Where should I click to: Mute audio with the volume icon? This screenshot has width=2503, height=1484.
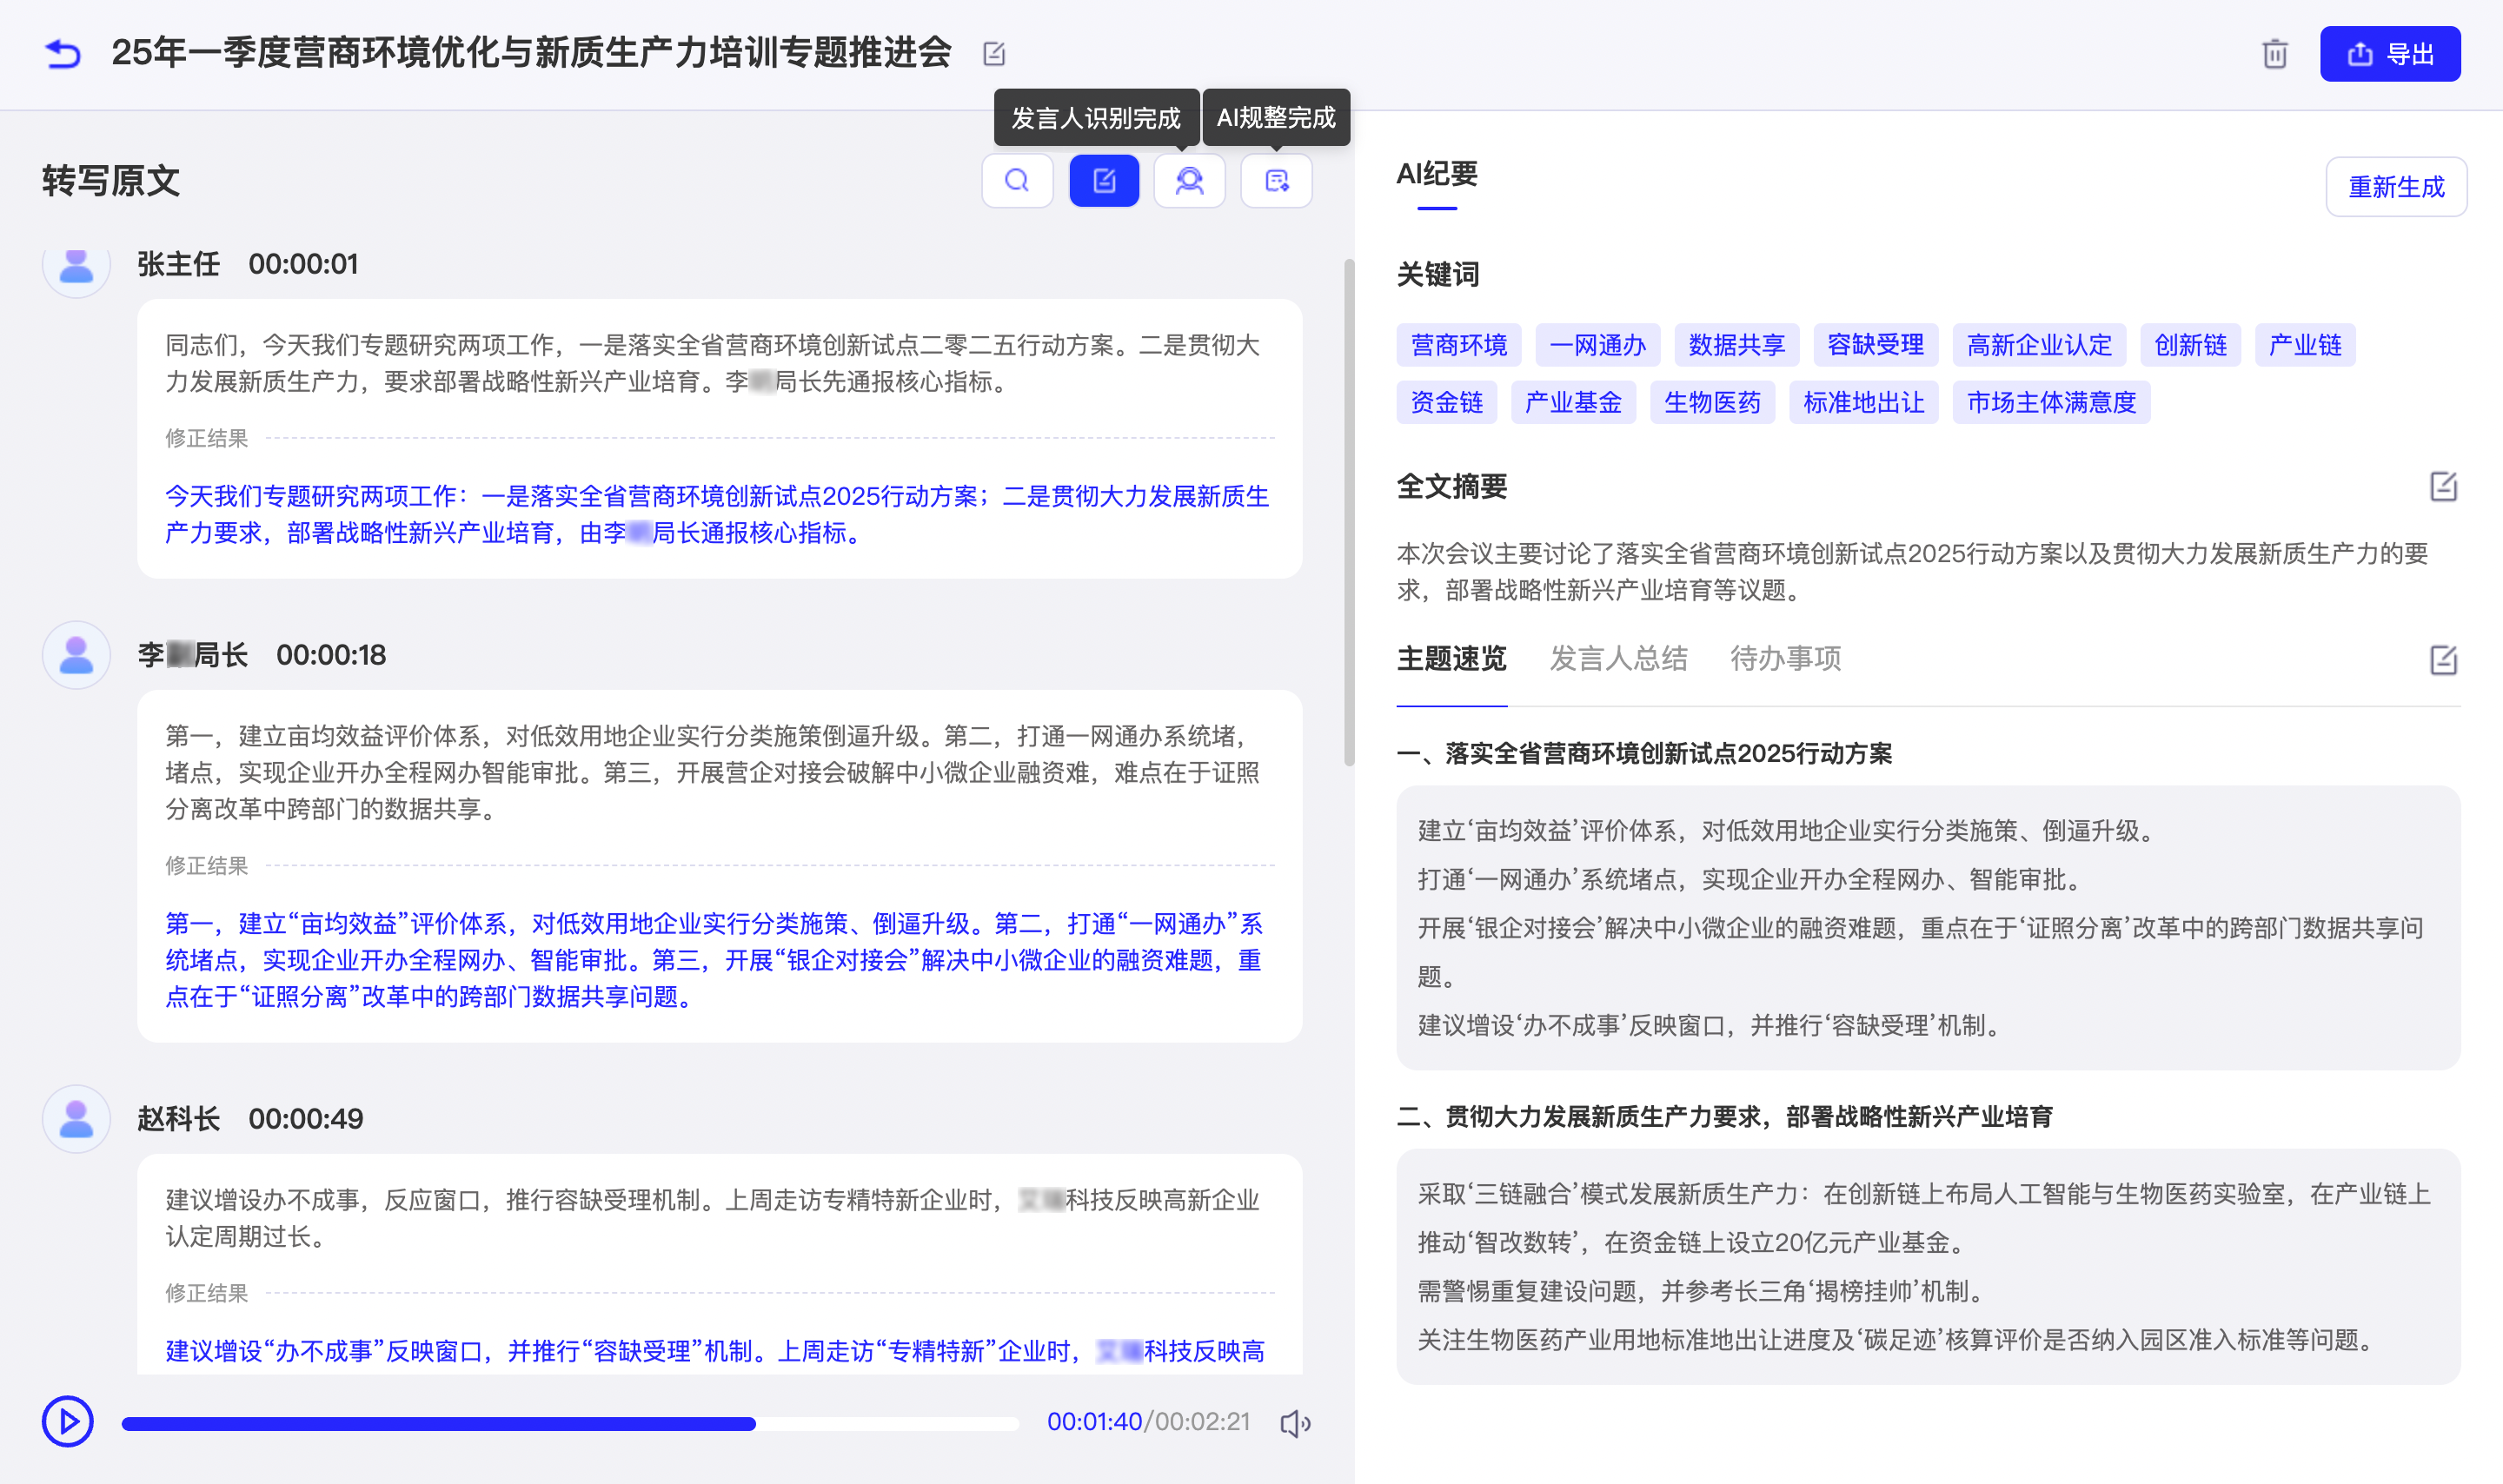coord(1294,1423)
